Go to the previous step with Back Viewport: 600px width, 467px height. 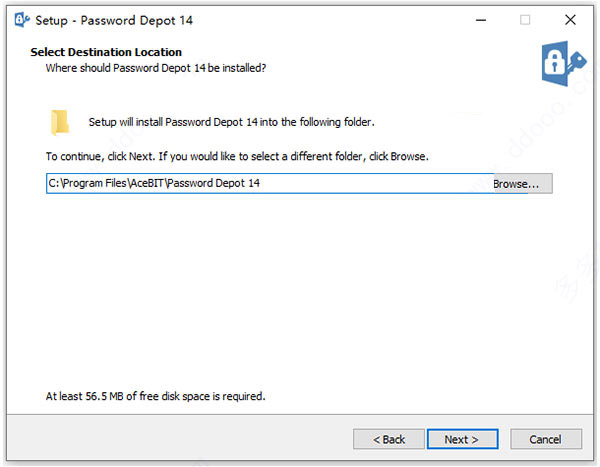tap(388, 439)
